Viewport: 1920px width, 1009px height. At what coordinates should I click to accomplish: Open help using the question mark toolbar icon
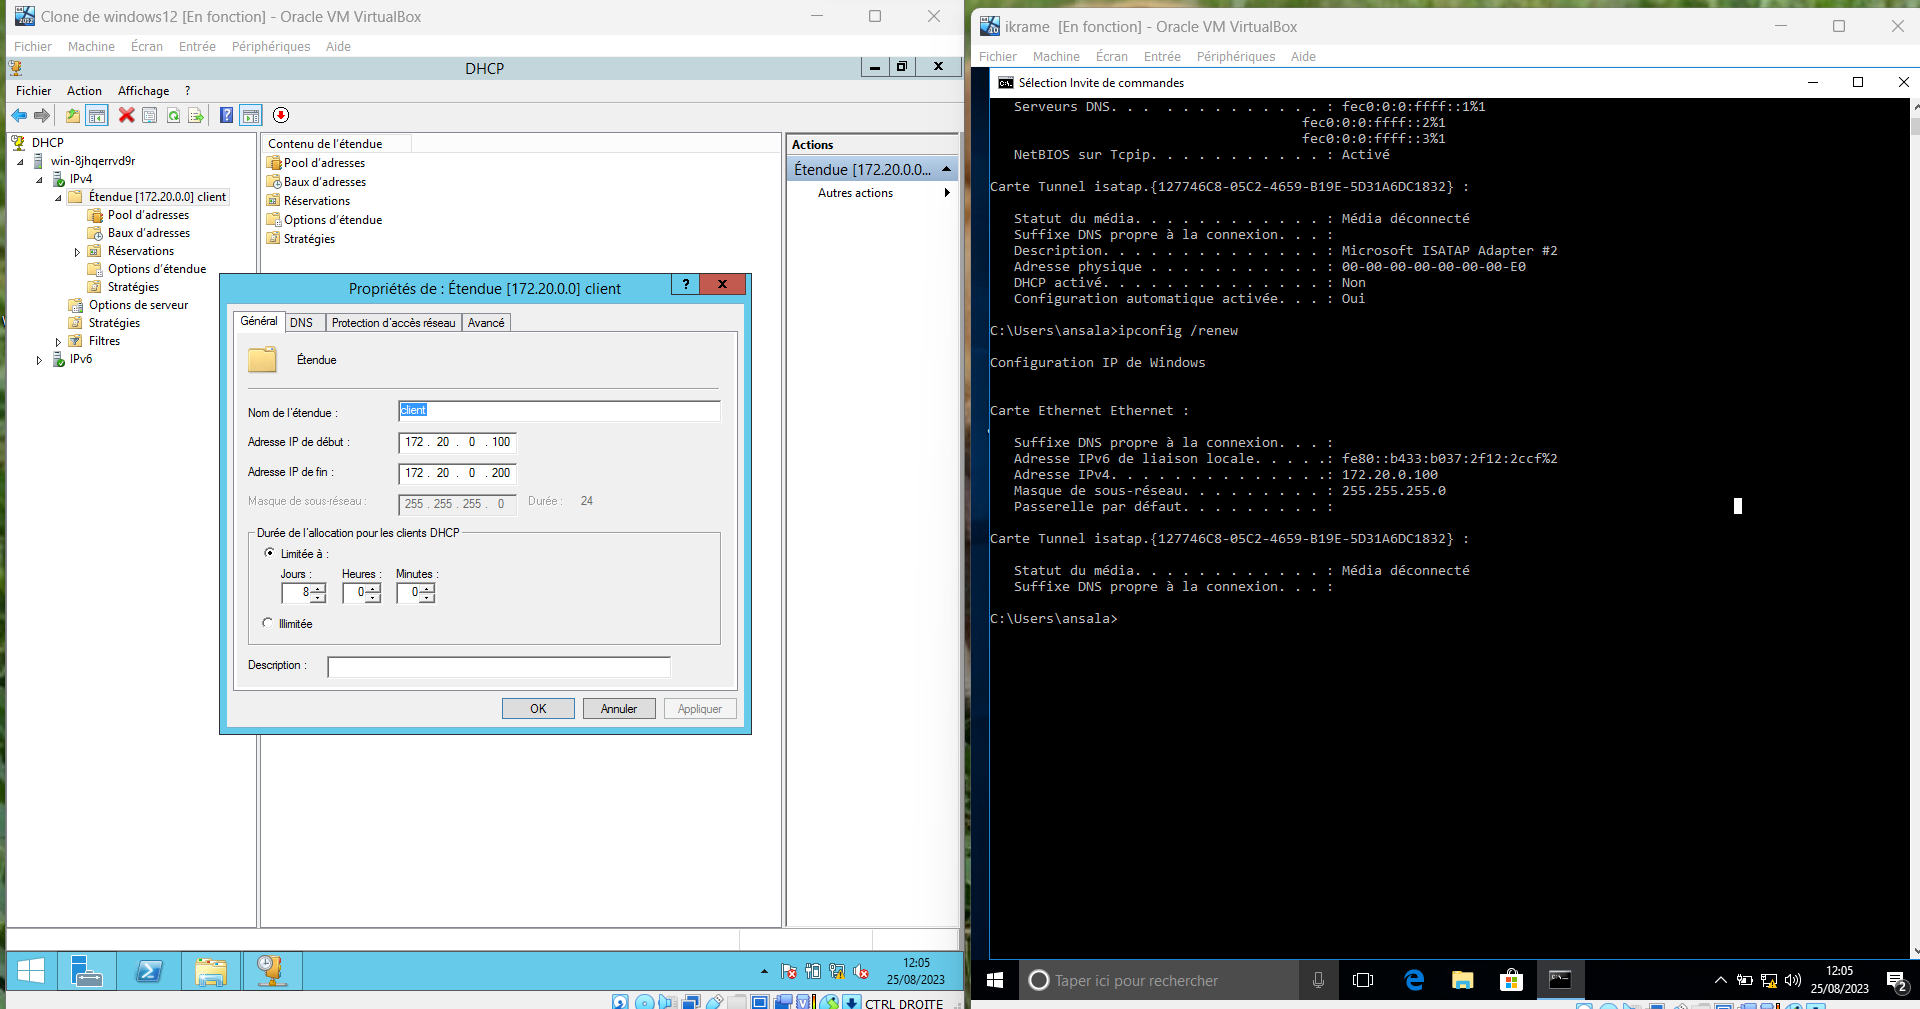(226, 115)
